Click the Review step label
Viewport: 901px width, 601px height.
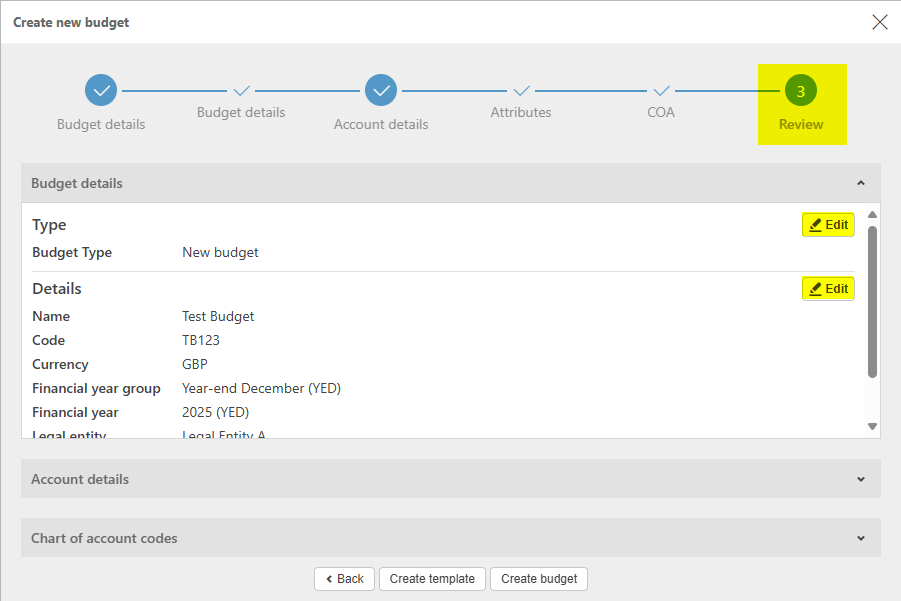pyautogui.click(x=801, y=125)
